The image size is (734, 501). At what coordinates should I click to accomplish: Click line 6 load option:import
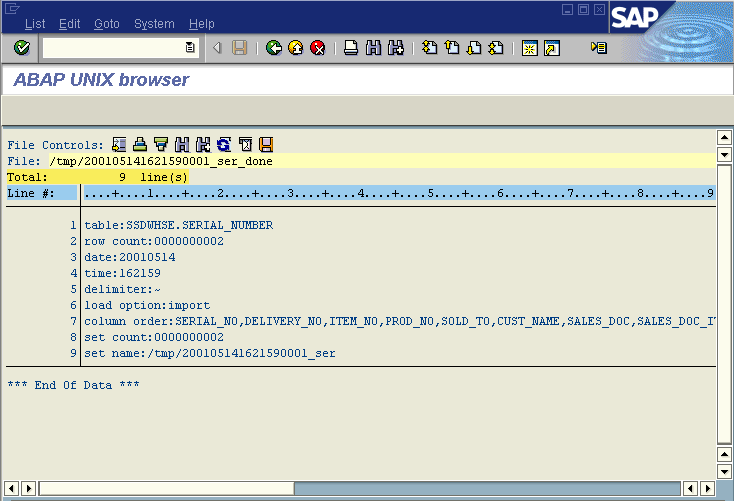click(x=147, y=305)
